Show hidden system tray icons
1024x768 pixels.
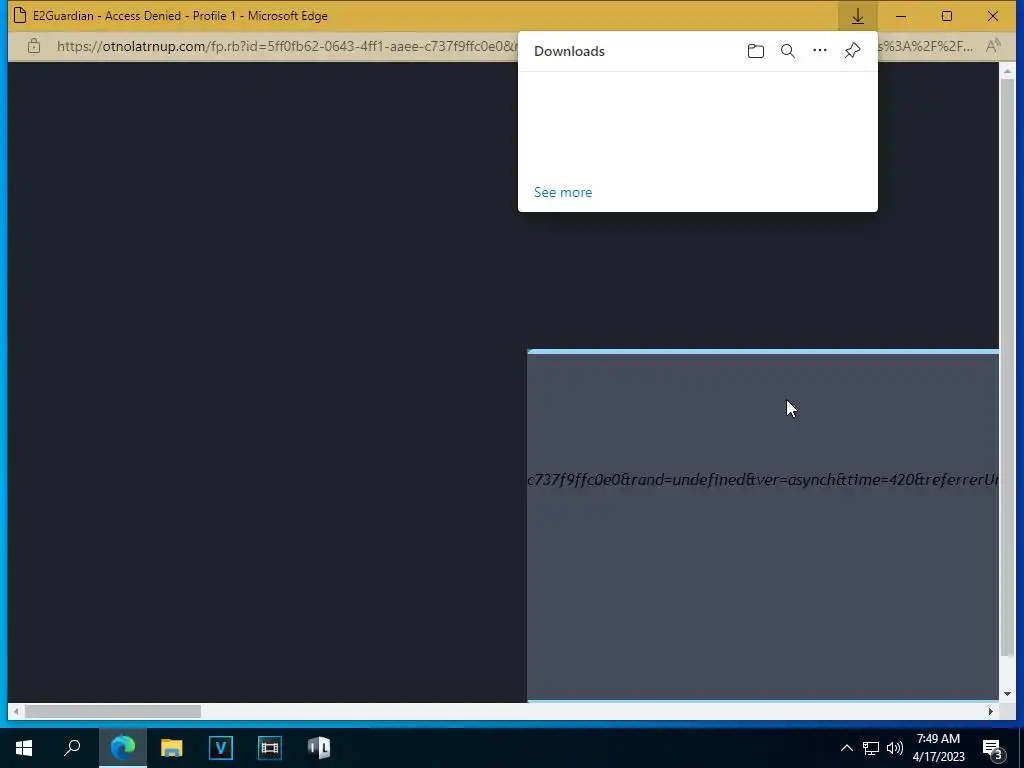pos(846,748)
